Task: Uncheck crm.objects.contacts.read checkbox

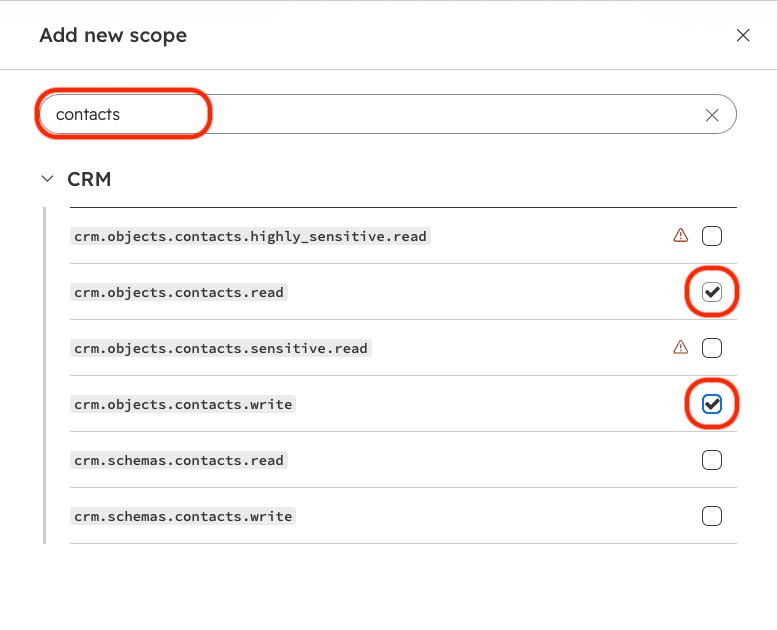Action: click(712, 292)
